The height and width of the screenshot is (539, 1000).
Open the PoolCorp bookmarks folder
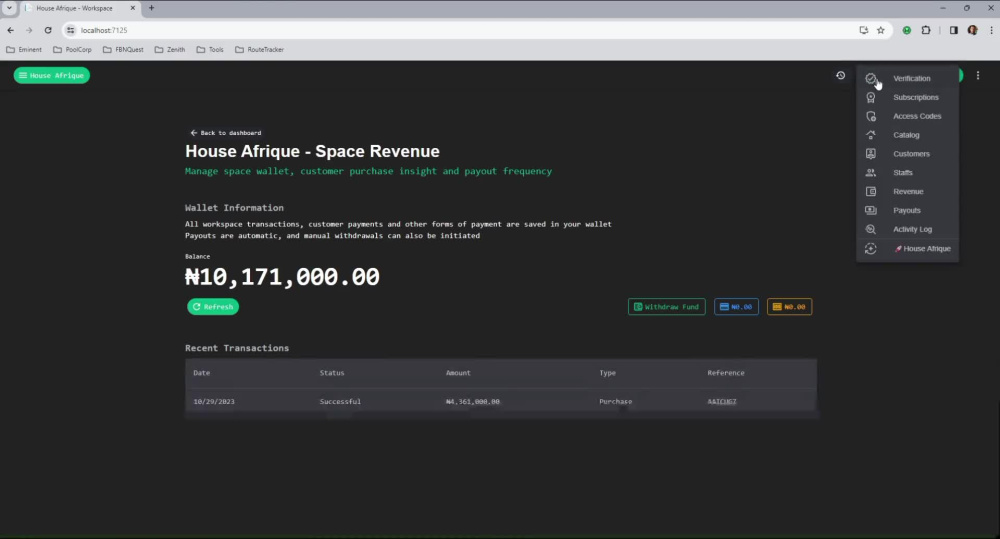click(72, 49)
